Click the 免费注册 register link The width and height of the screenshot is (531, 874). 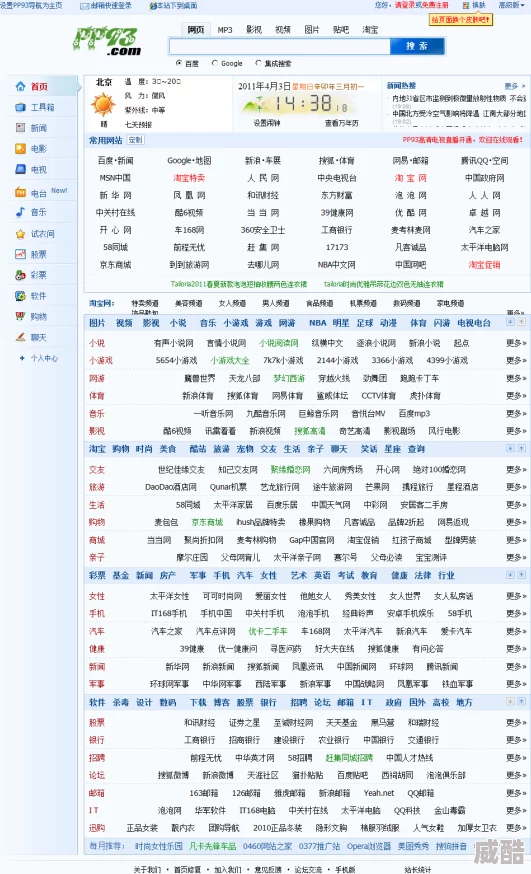435,5
